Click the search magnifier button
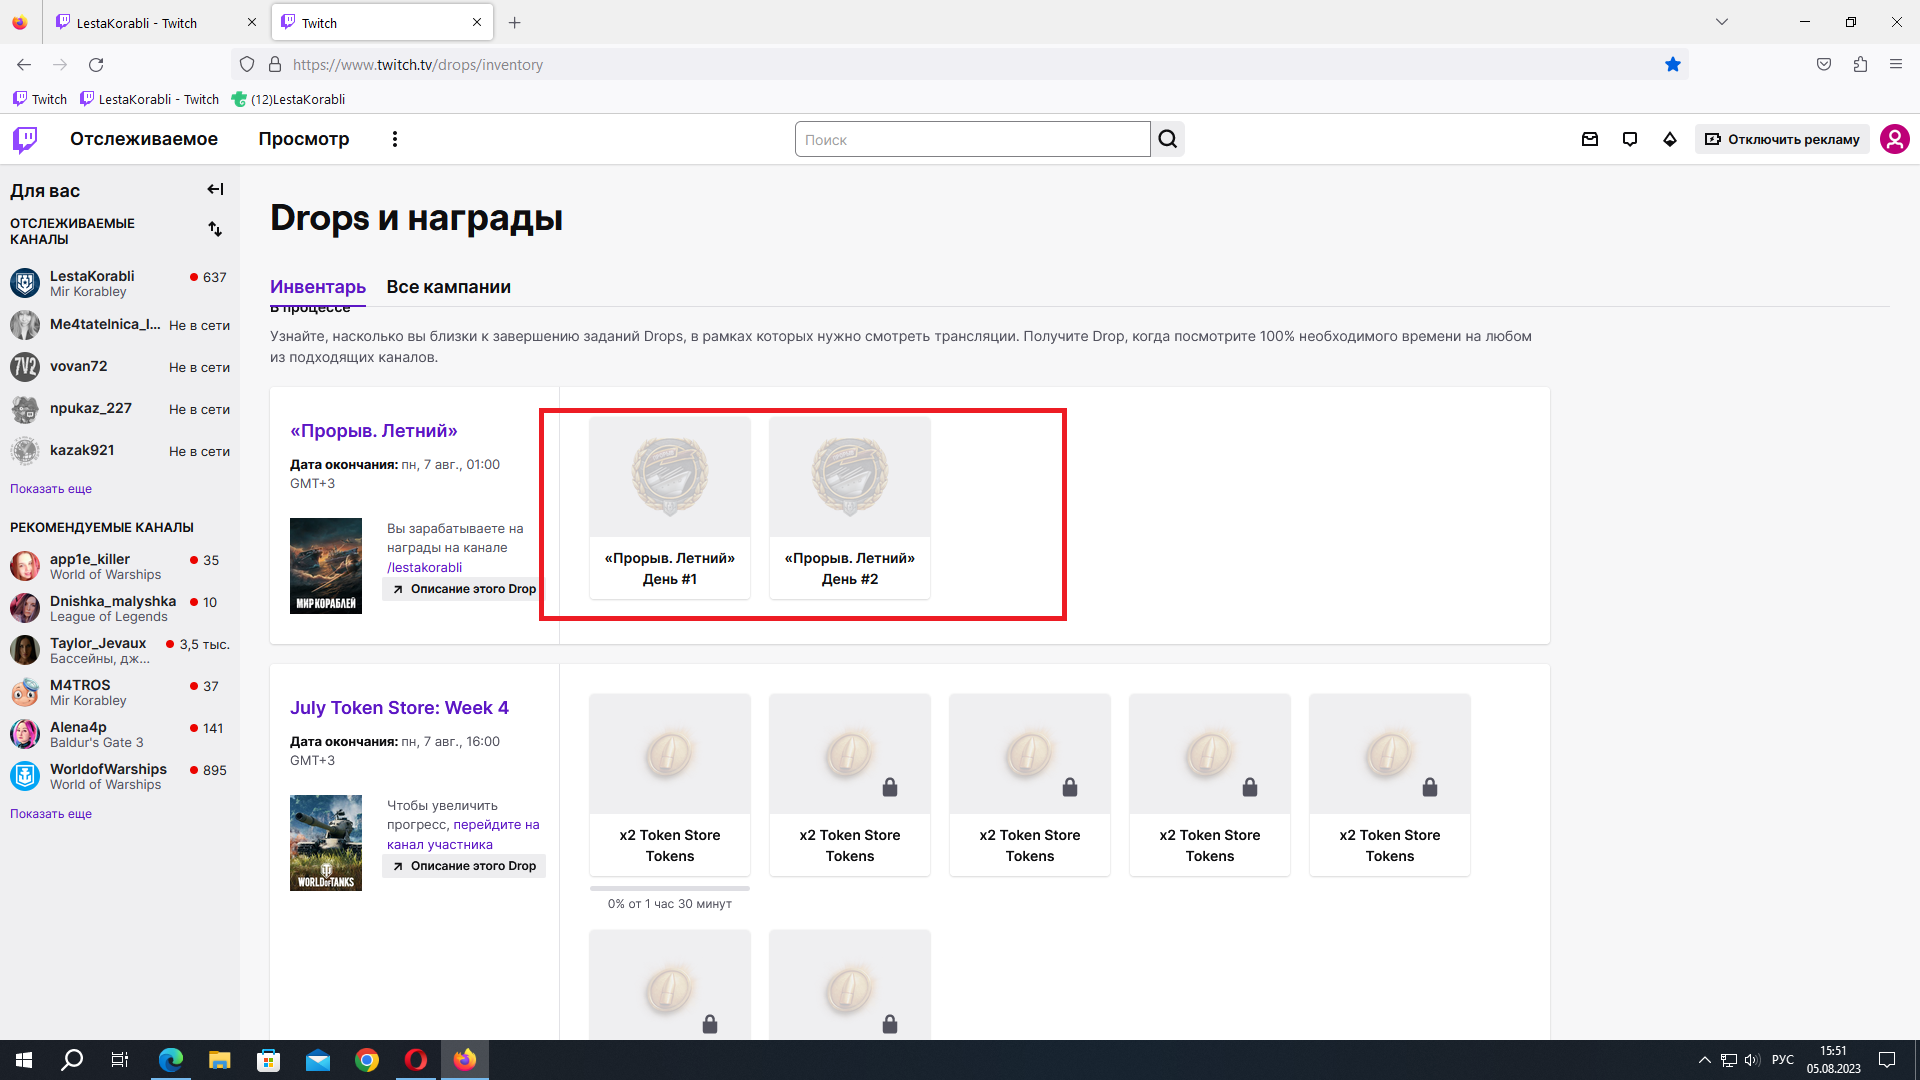Image resolution: width=1920 pixels, height=1080 pixels. pyautogui.click(x=1168, y=139)
